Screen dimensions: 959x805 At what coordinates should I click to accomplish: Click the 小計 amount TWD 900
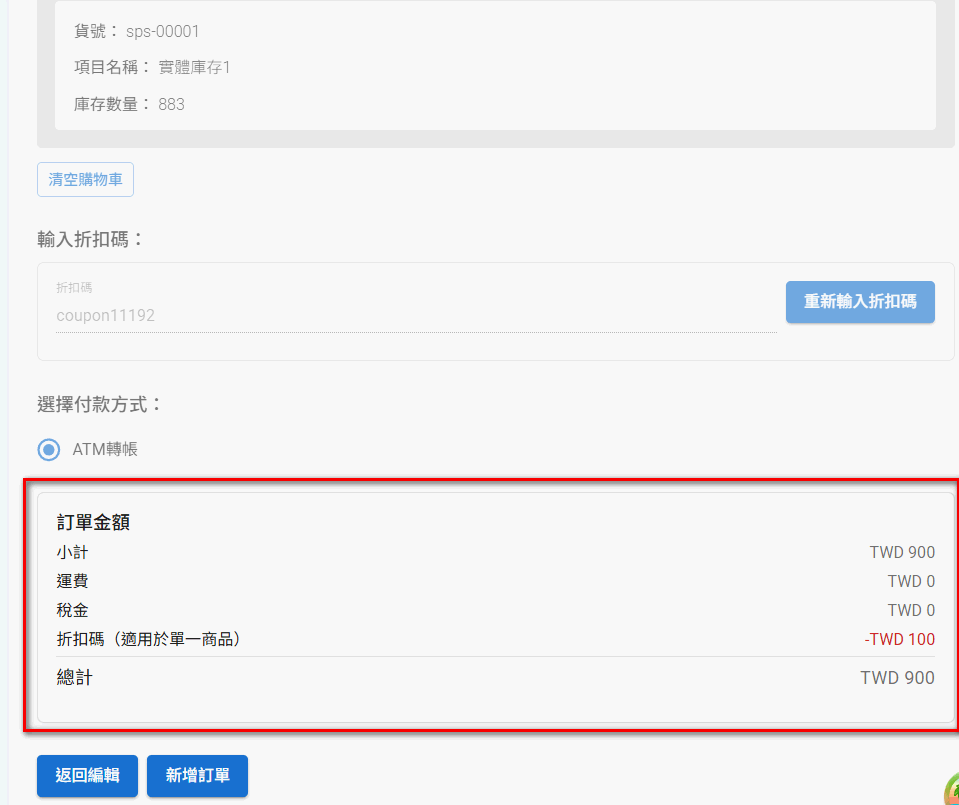902,552
